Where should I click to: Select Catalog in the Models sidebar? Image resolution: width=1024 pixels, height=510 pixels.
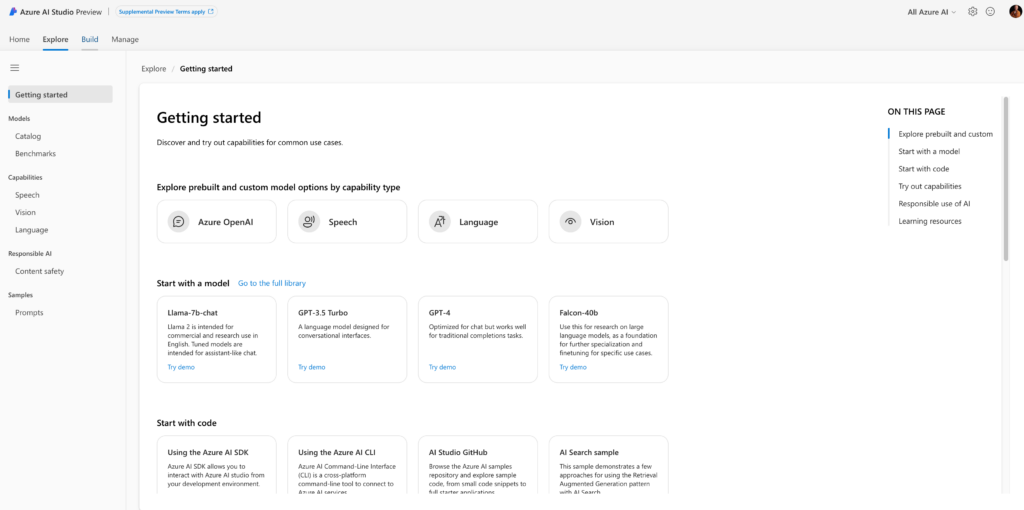coord(28,136)
